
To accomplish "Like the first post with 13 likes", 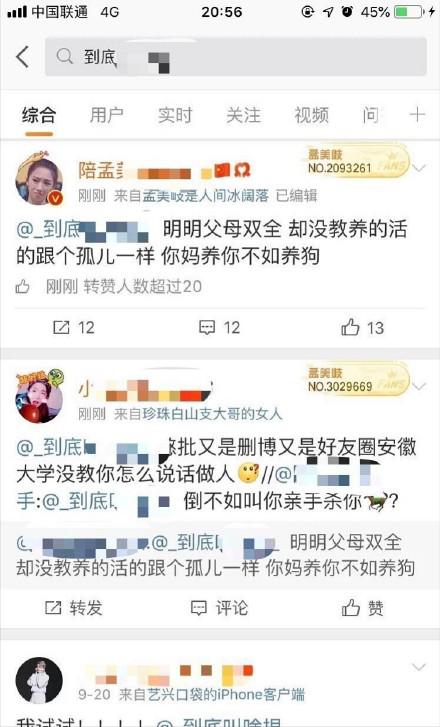I will point(363,328).
